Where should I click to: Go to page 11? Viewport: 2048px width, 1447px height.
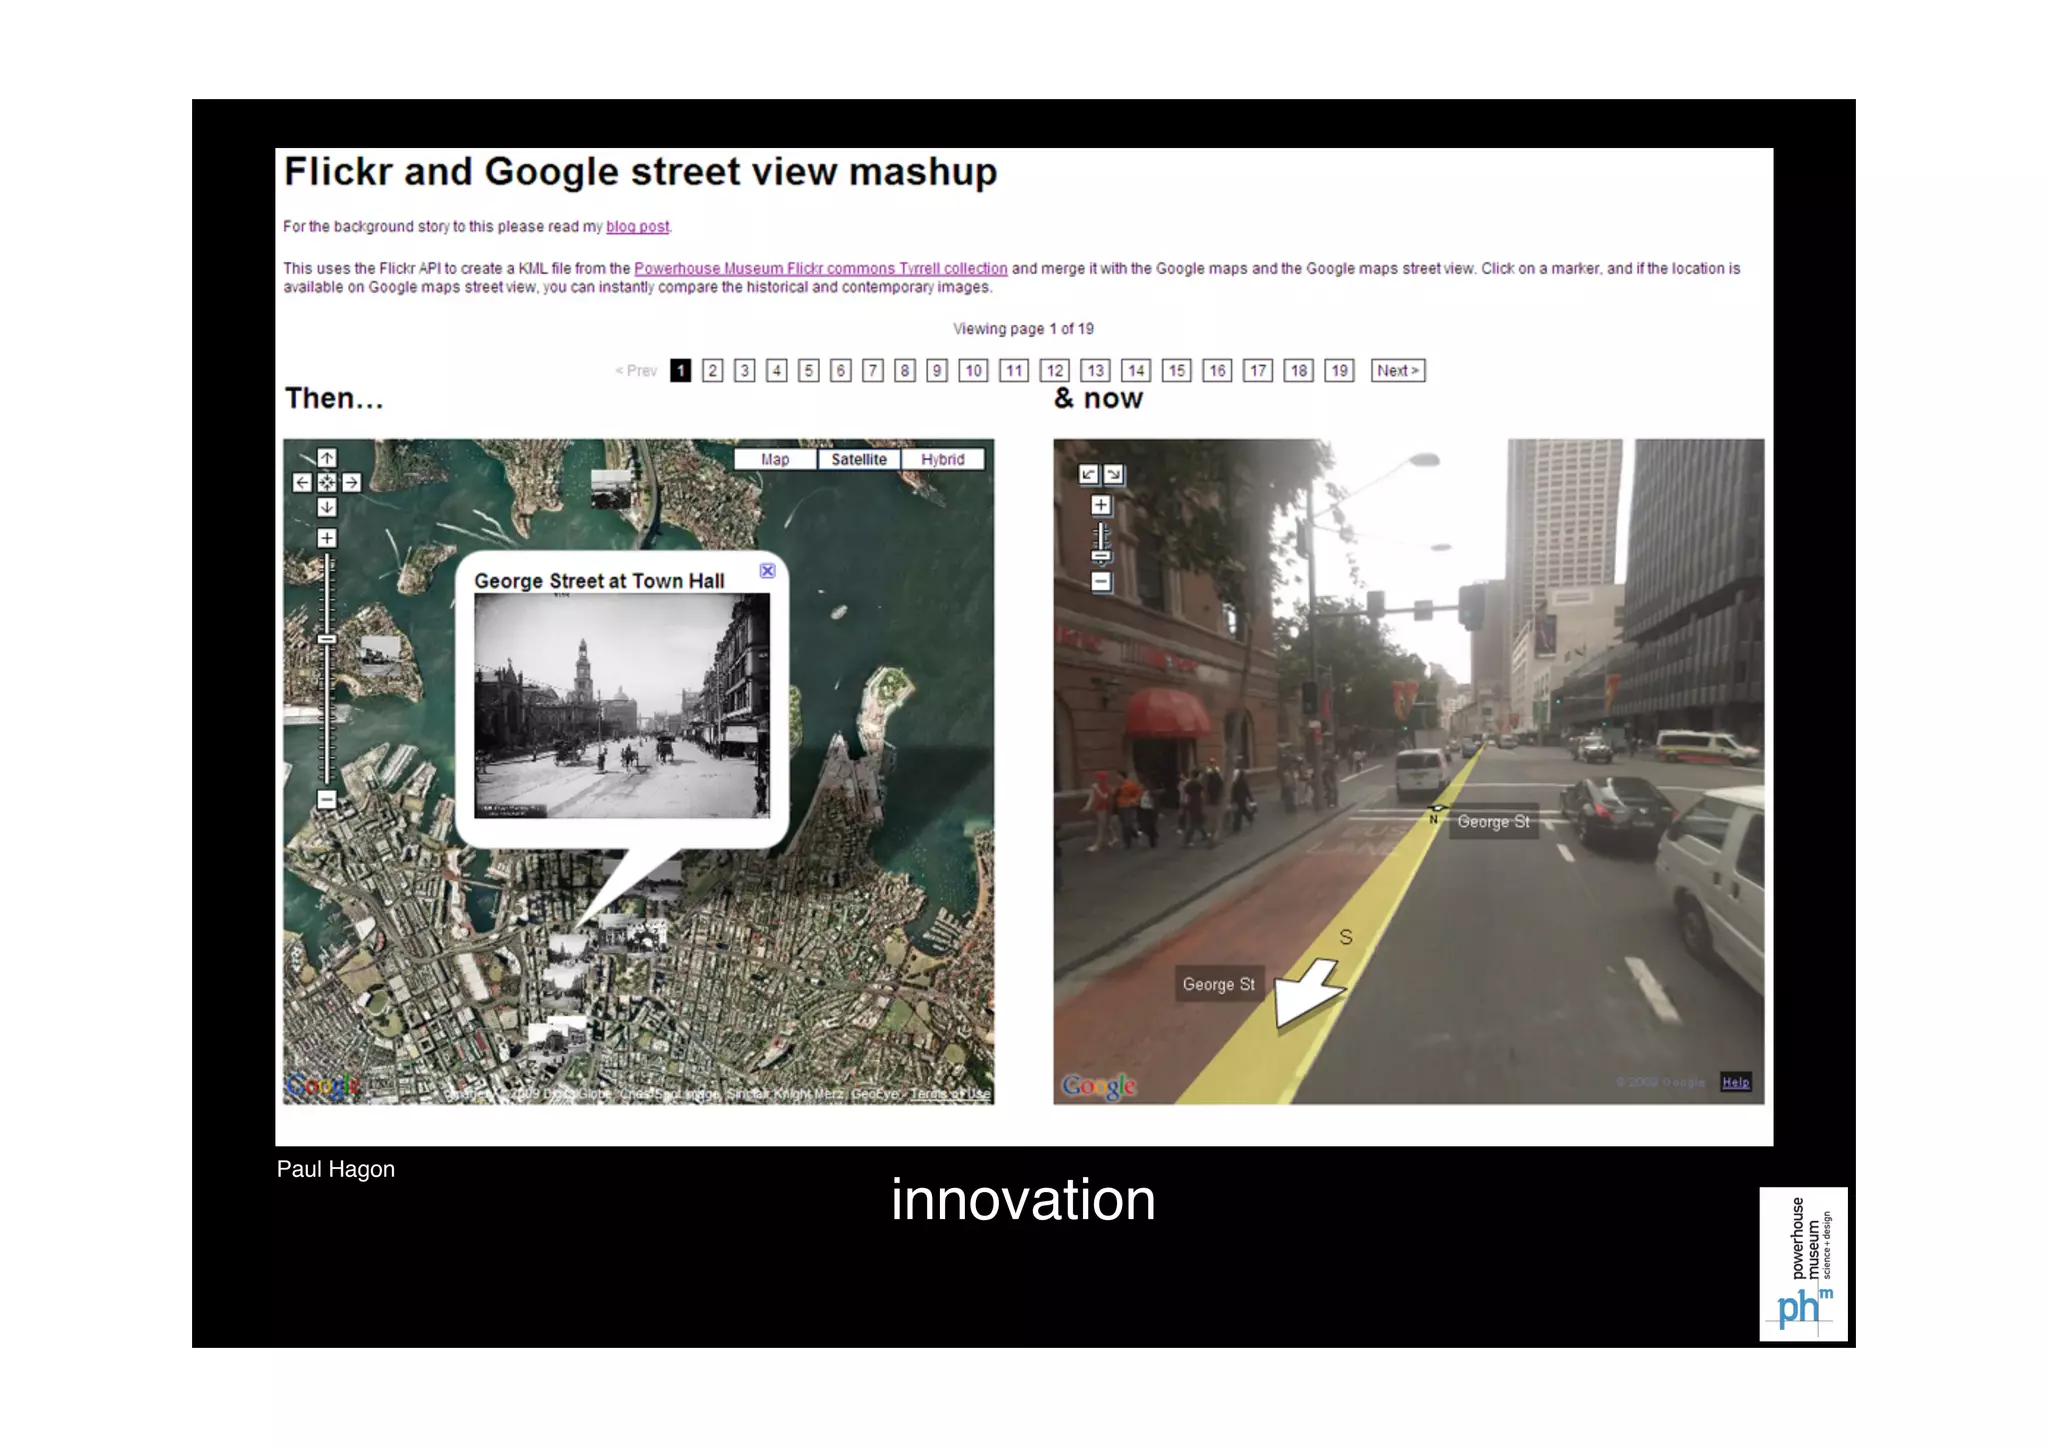(x=1014, y=371)
